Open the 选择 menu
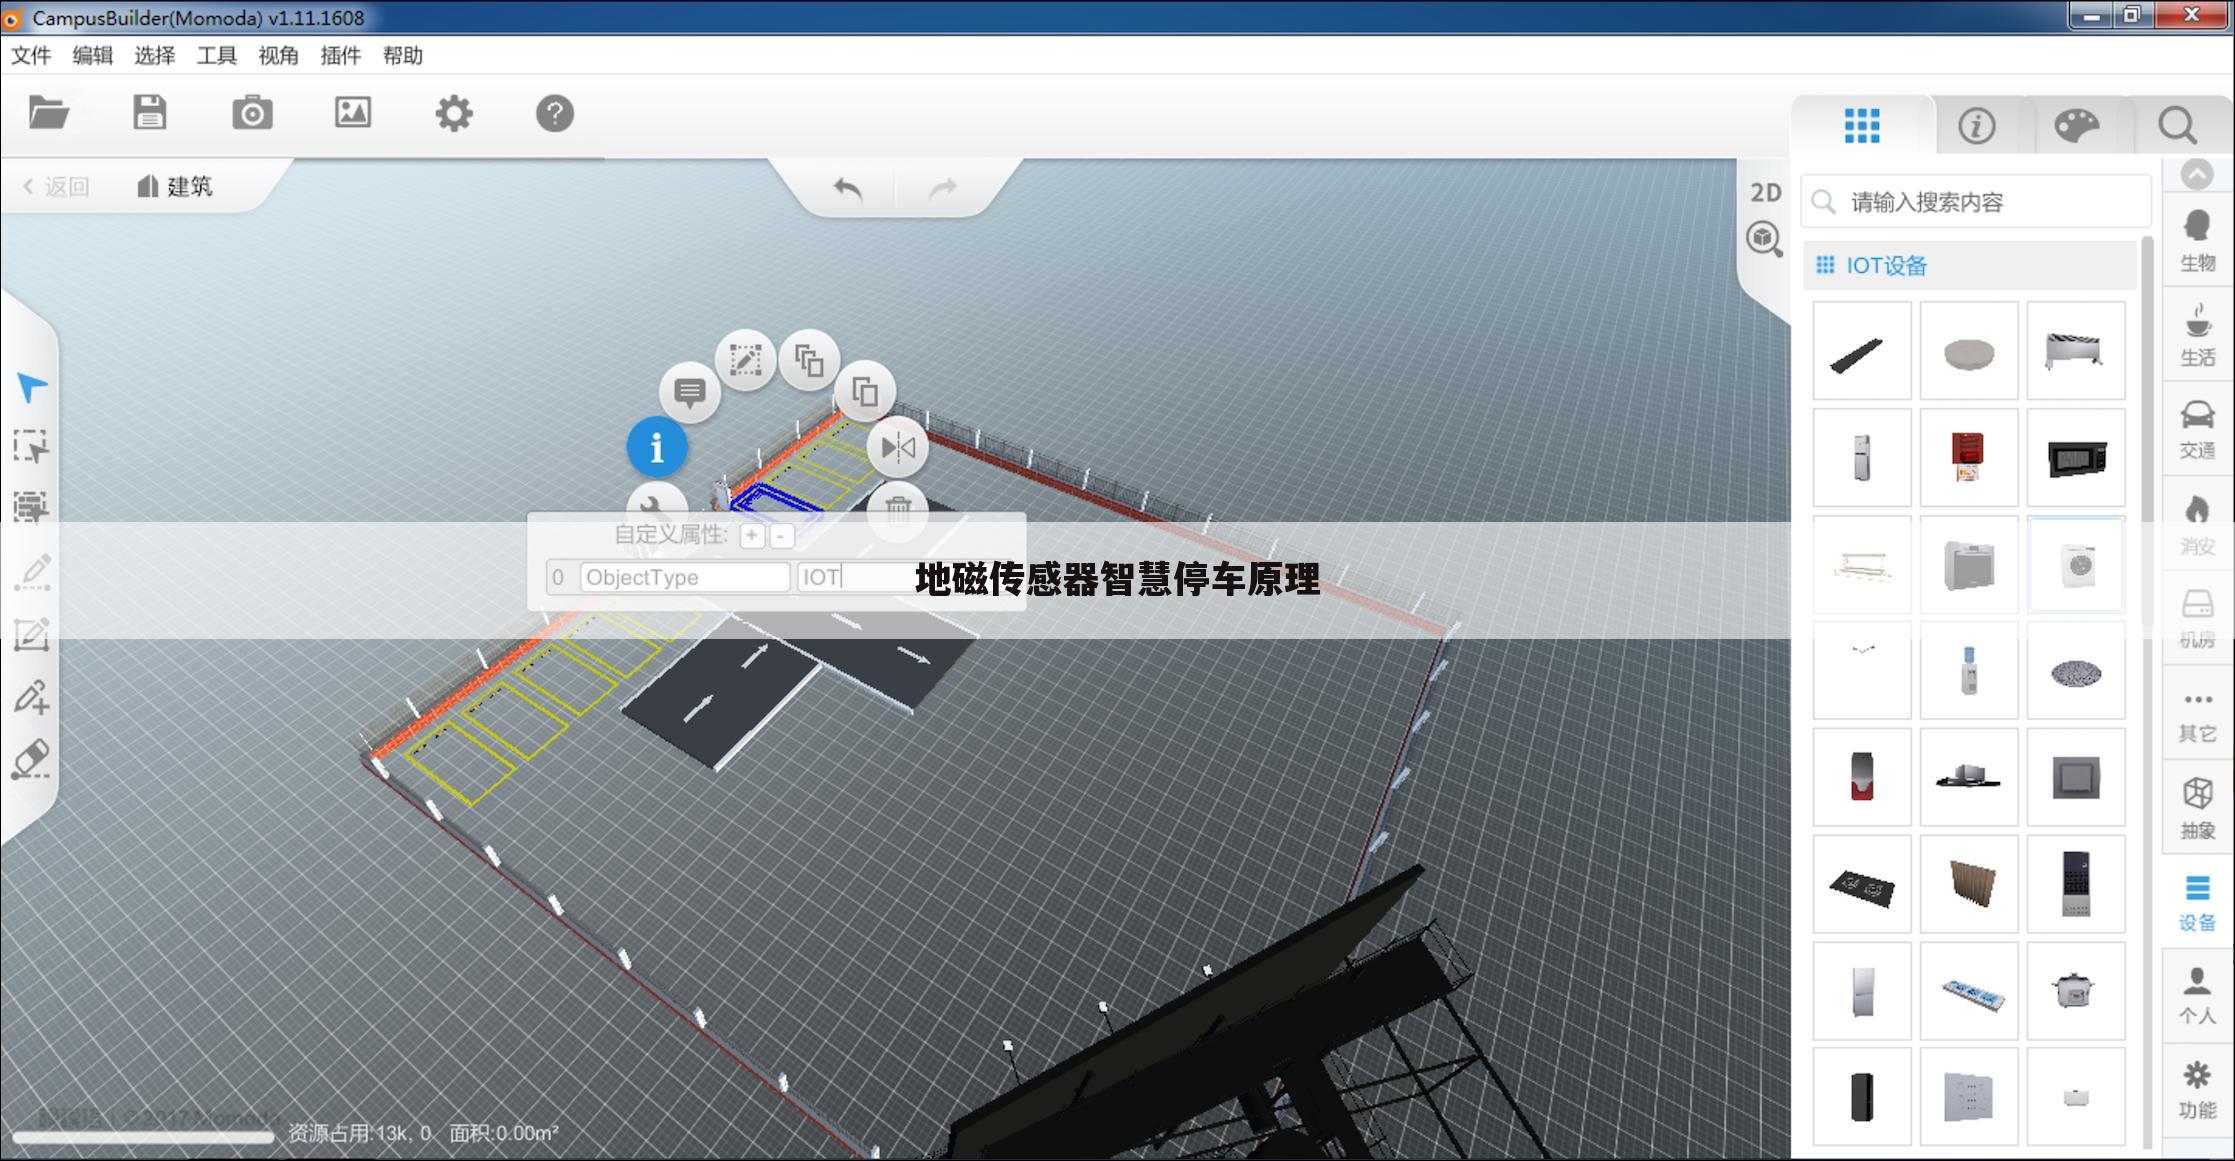The width and height of the screenshot is (2235, 1161). [155, 56]
